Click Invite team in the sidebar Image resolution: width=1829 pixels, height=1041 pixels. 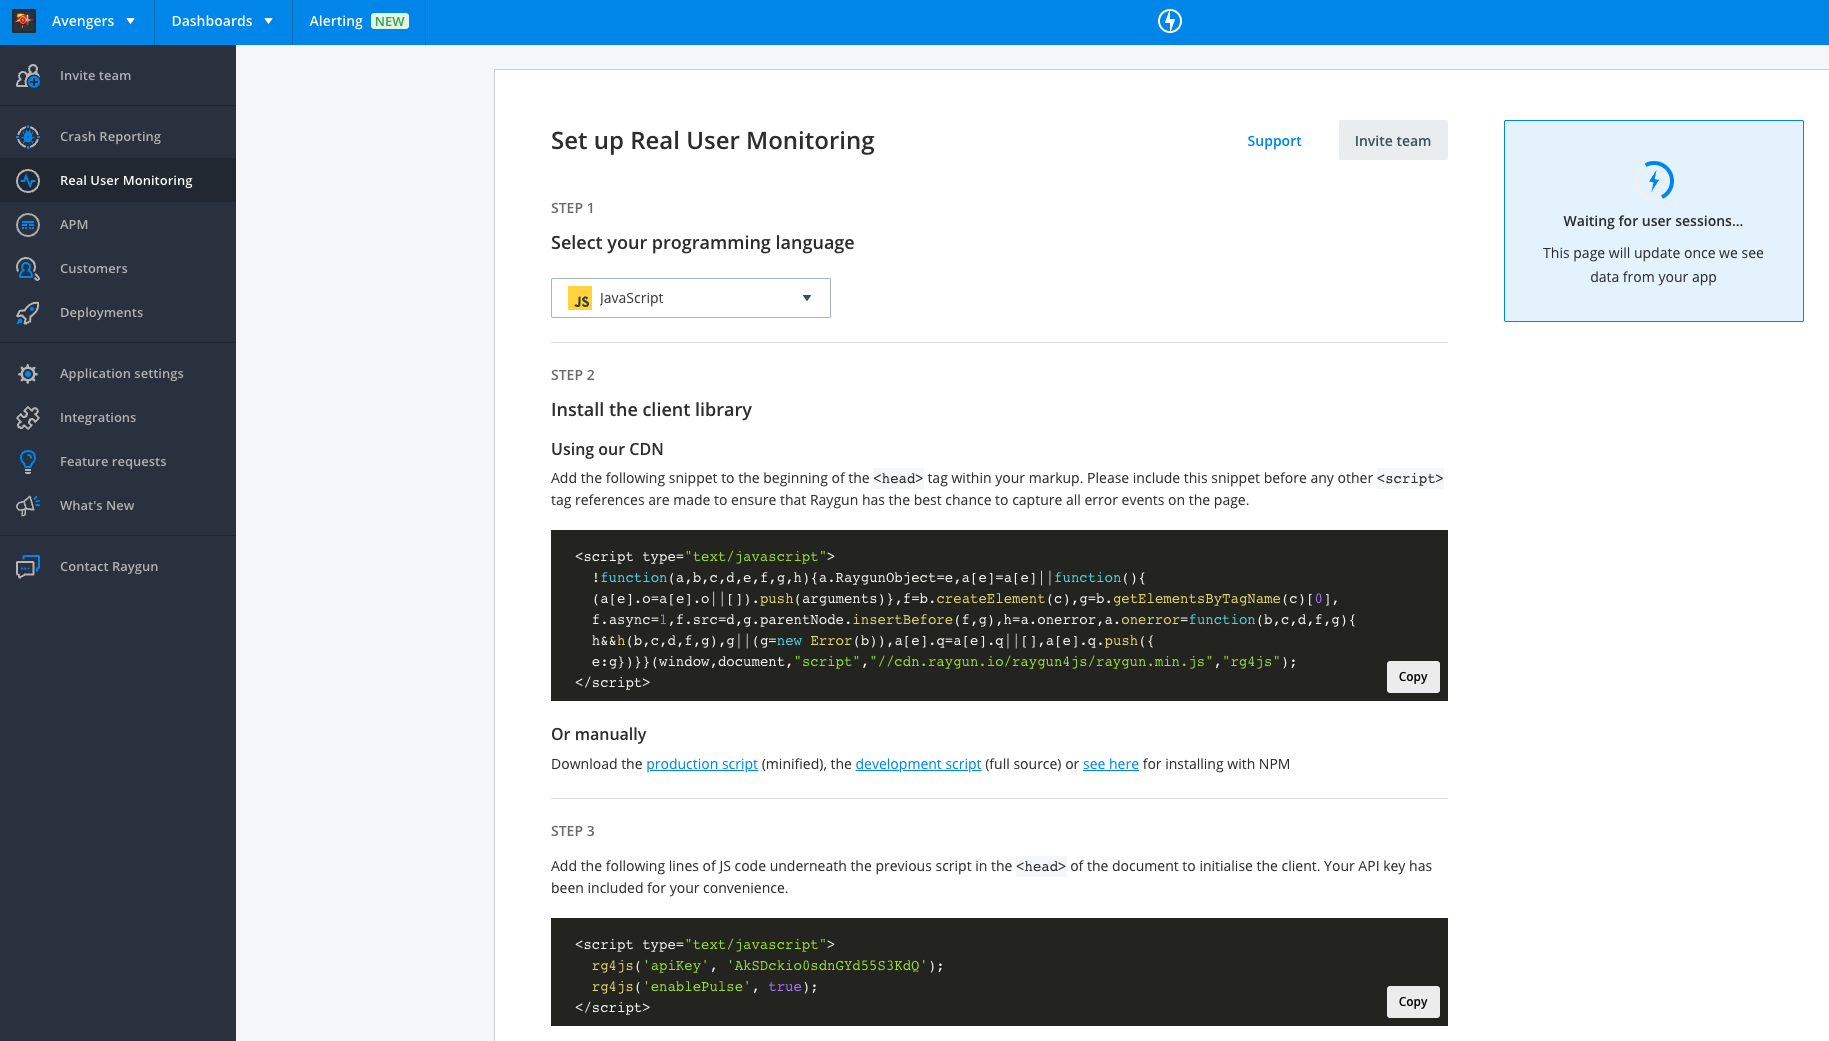click(95, 76)
